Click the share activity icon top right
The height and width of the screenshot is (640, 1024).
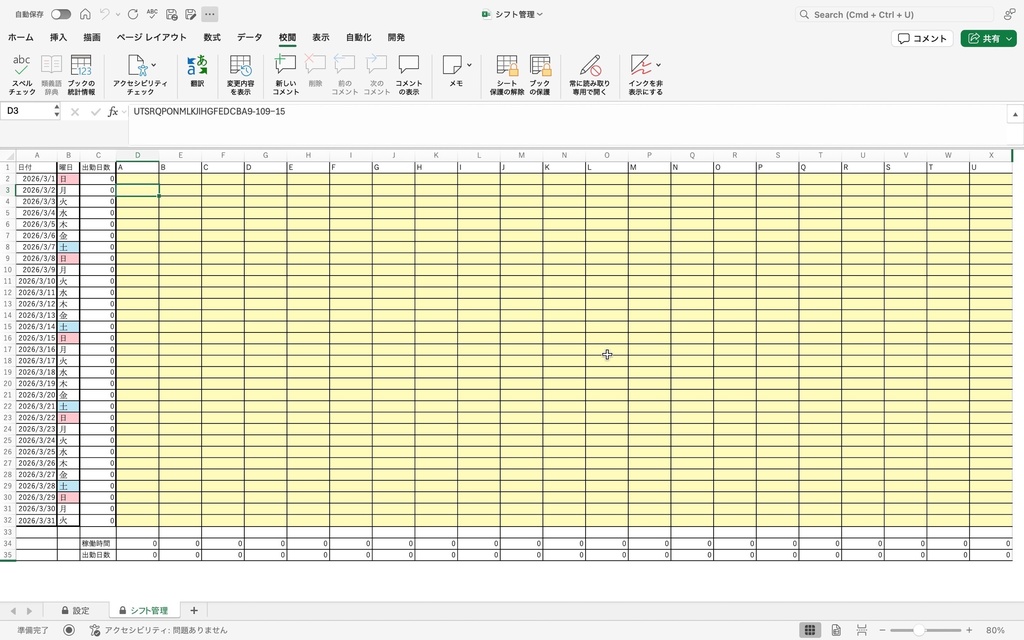[1010, 14]
